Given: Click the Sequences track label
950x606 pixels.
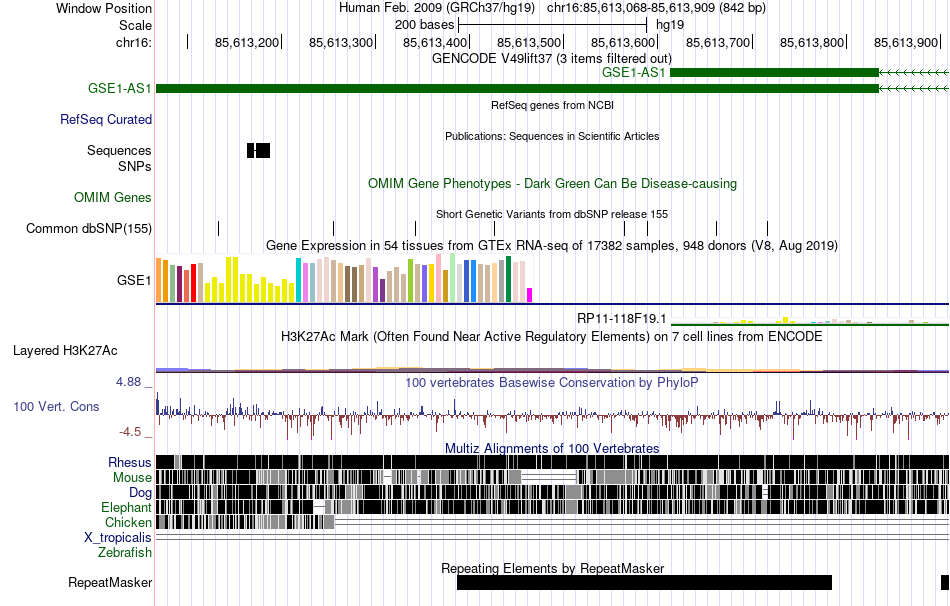Looking at the screenshot, I should [119, 150].
